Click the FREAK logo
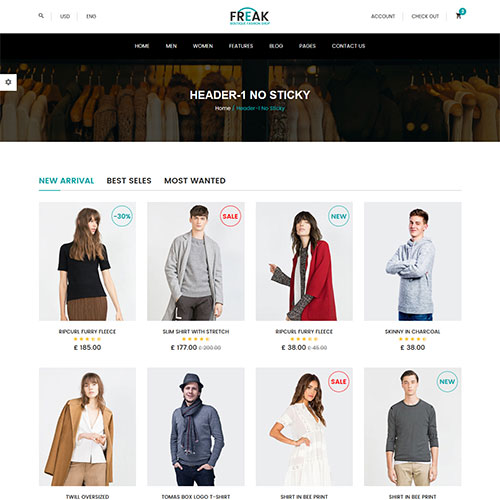500x500 pixels. tap(250, 16)
